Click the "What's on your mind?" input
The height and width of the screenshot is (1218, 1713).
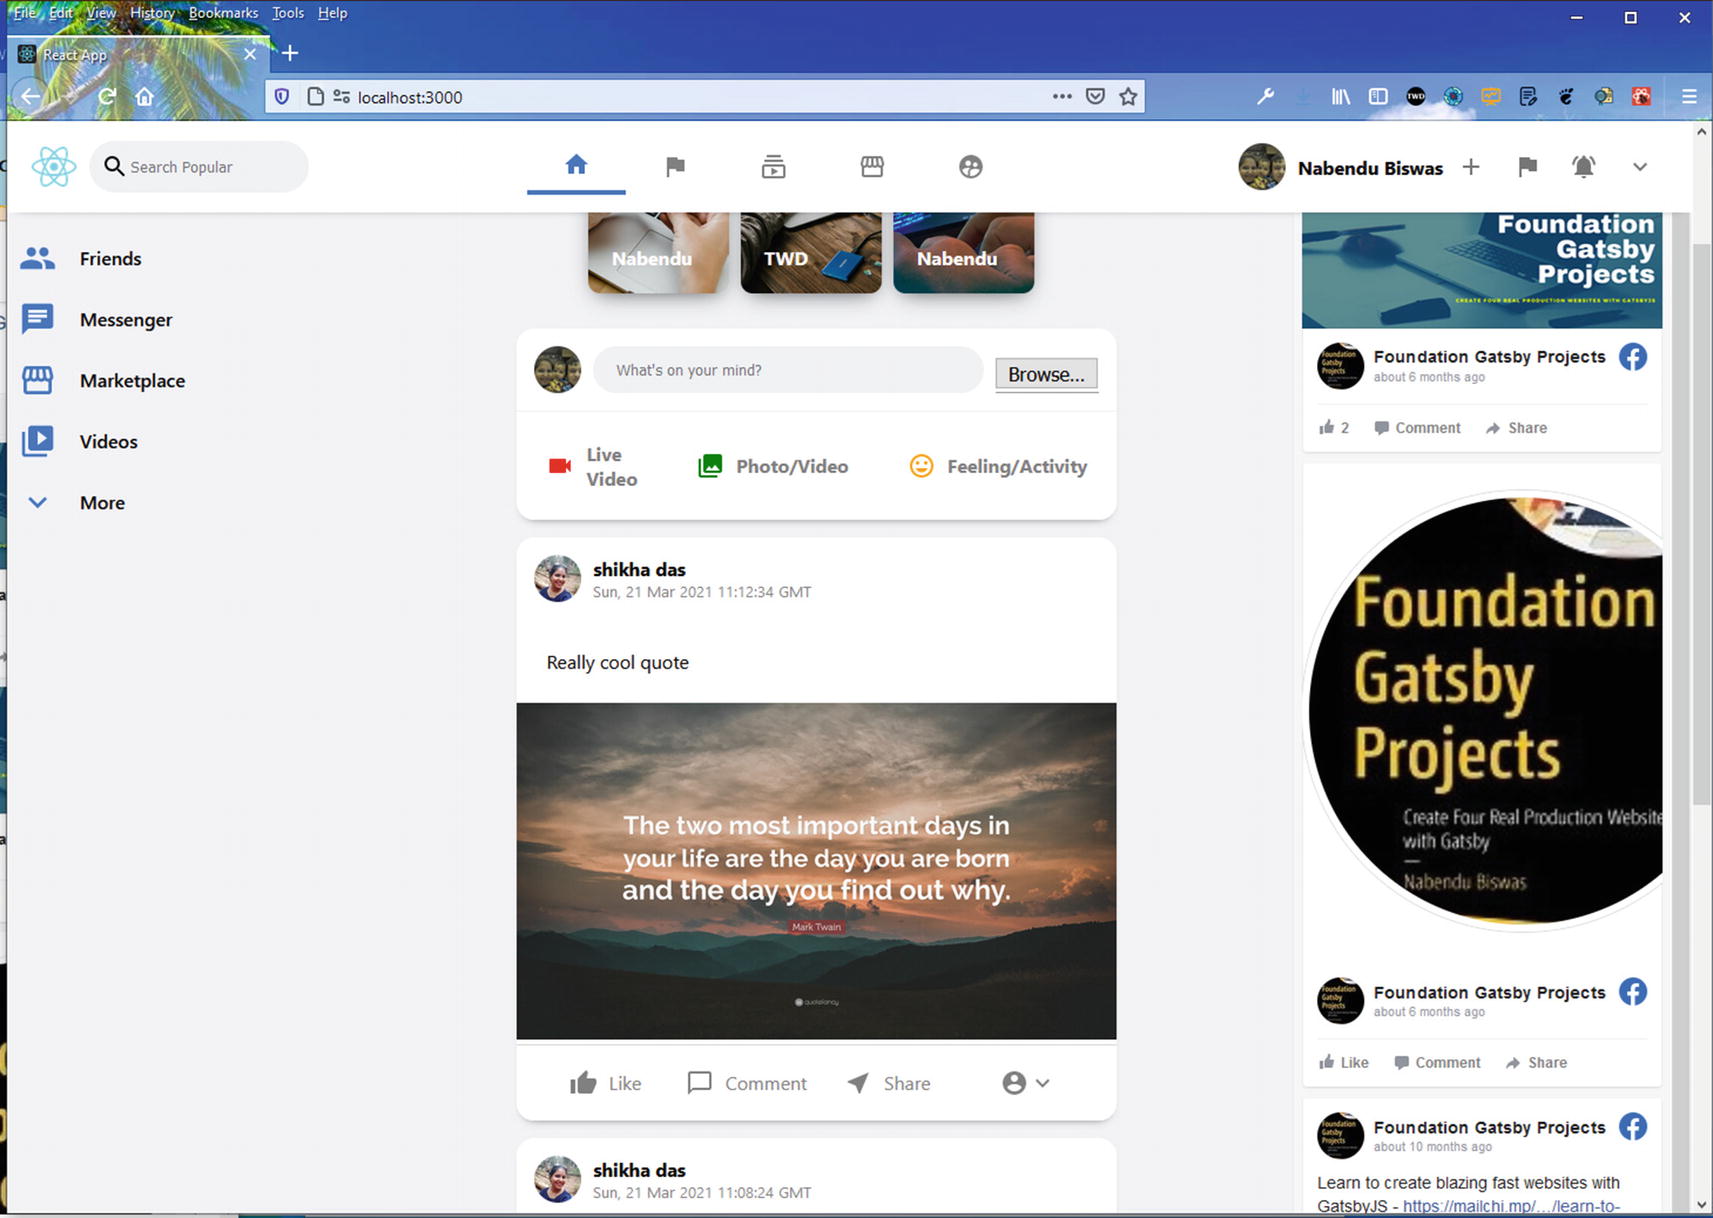pos(788,370)
